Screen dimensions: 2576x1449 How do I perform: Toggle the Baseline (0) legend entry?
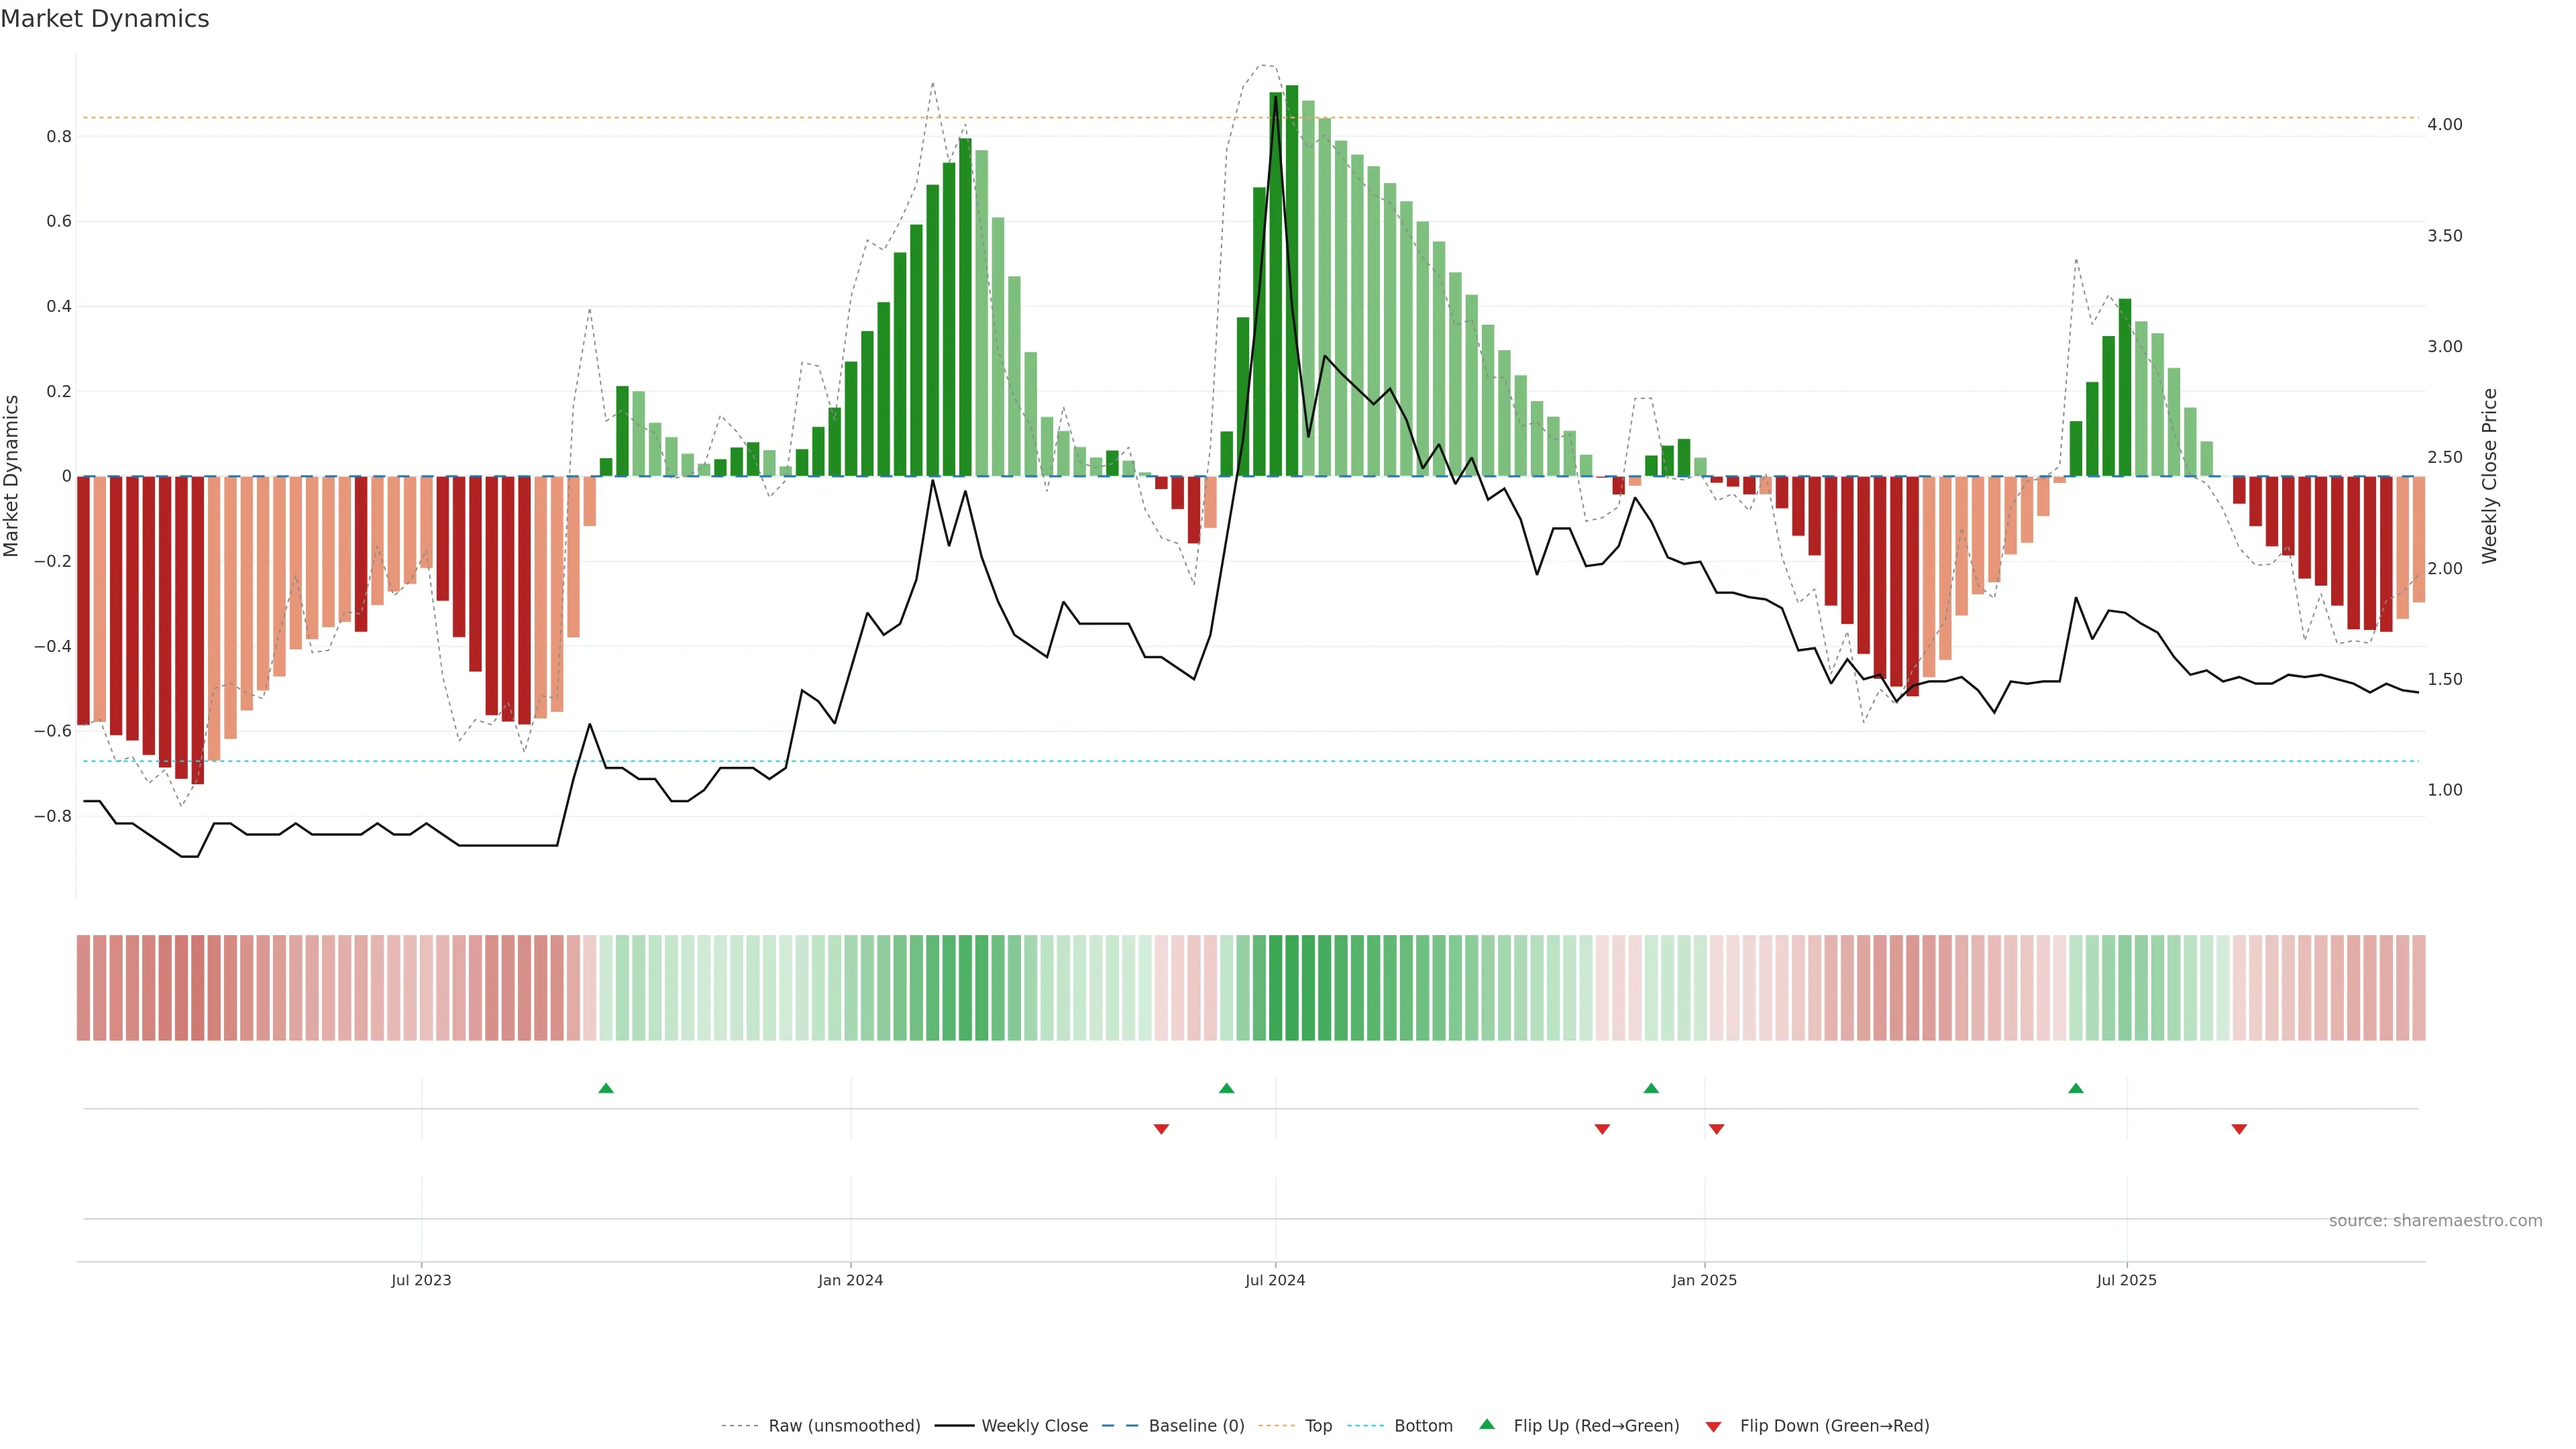click(1196, 1425)
